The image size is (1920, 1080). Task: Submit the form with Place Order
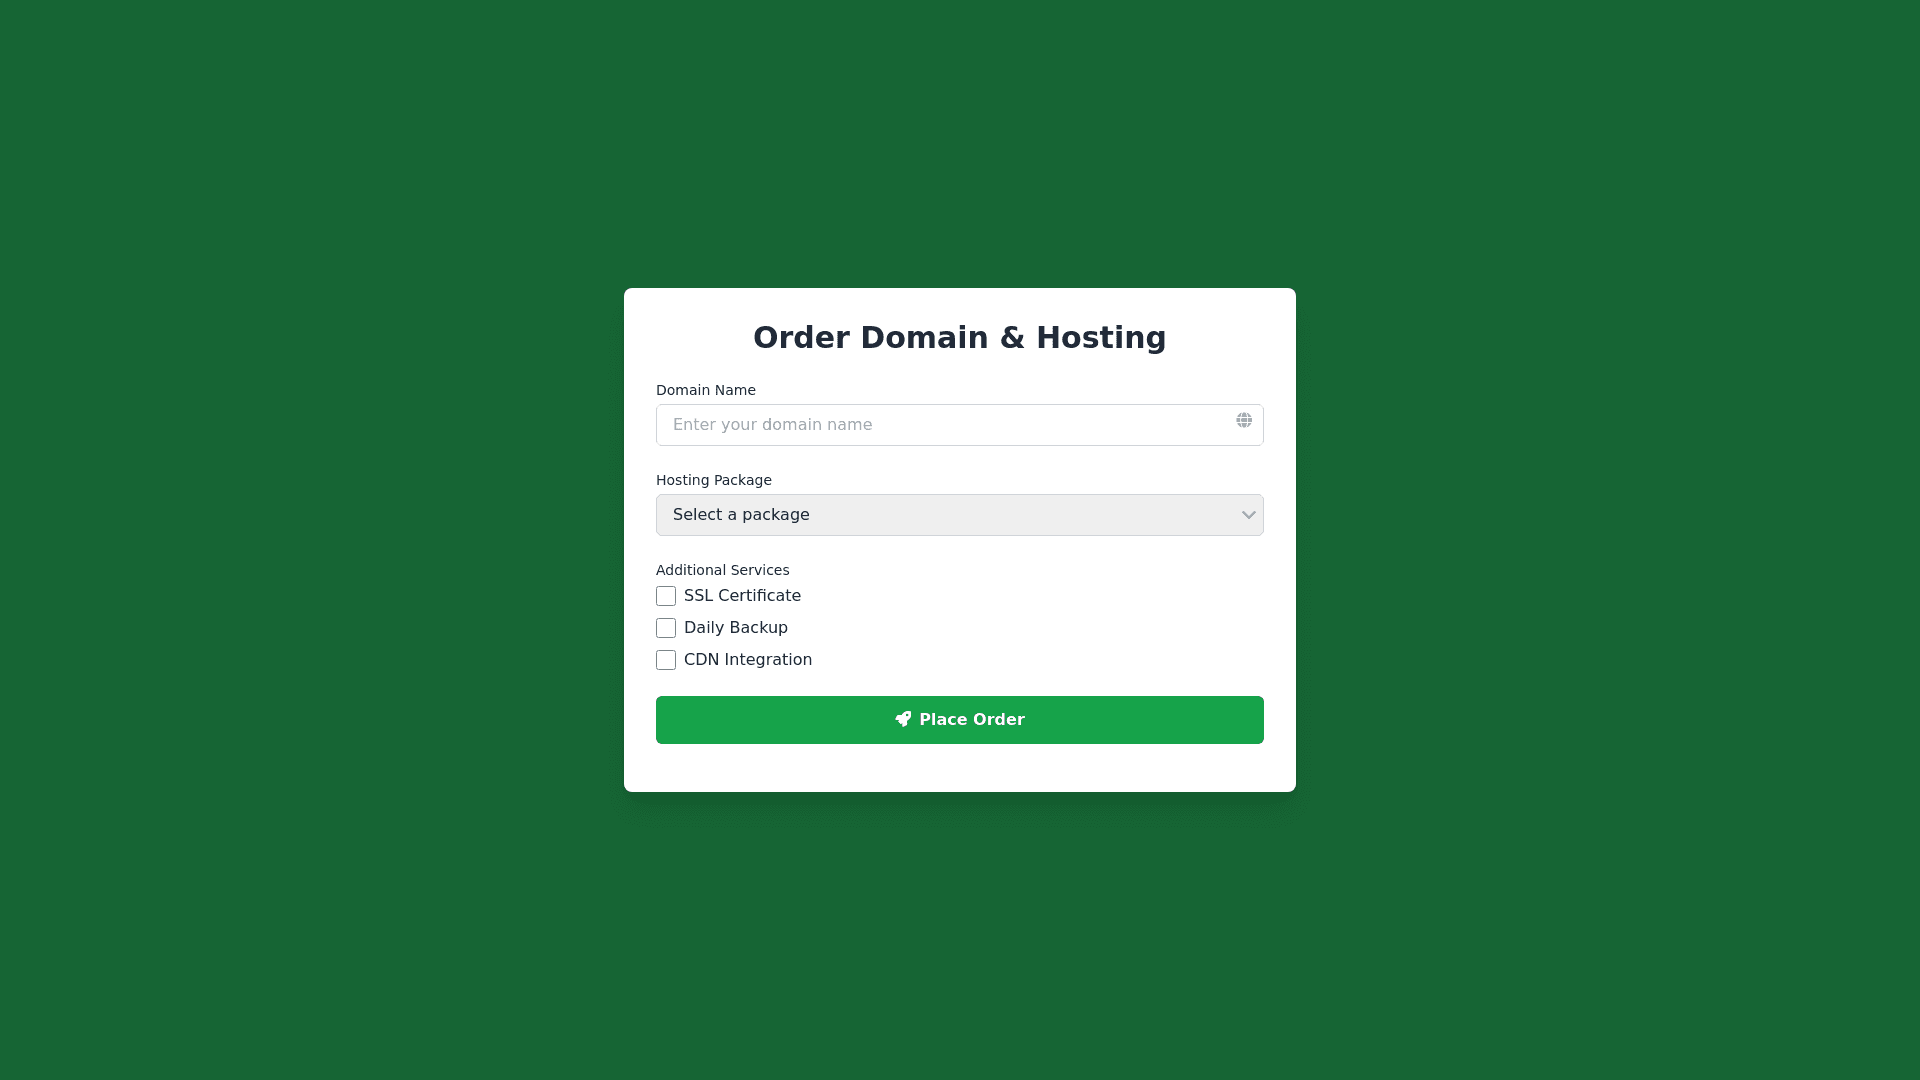tap(960, 720)
